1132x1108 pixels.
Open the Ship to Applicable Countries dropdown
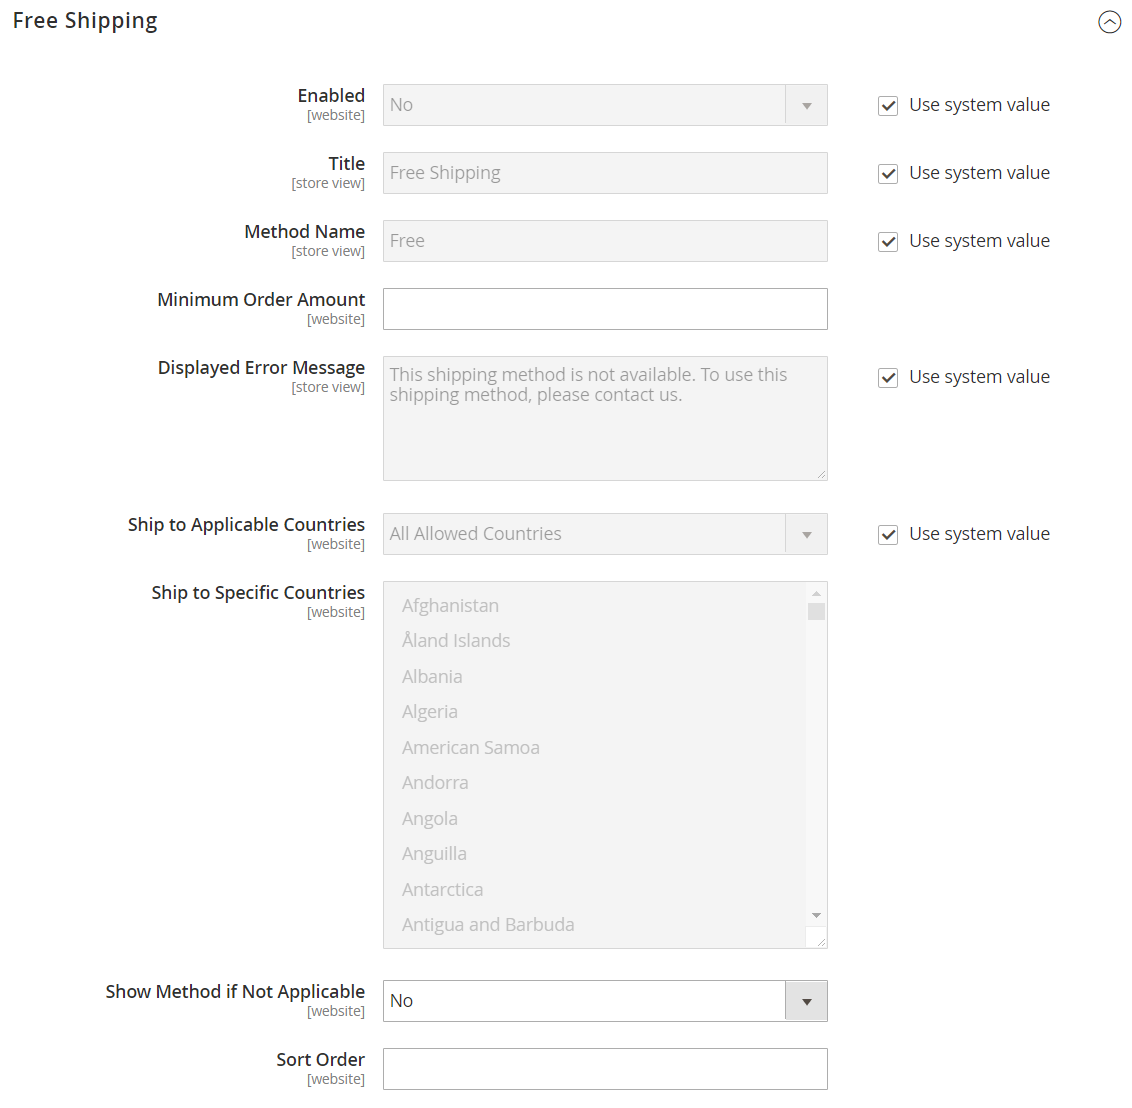[x=605, y=534]
